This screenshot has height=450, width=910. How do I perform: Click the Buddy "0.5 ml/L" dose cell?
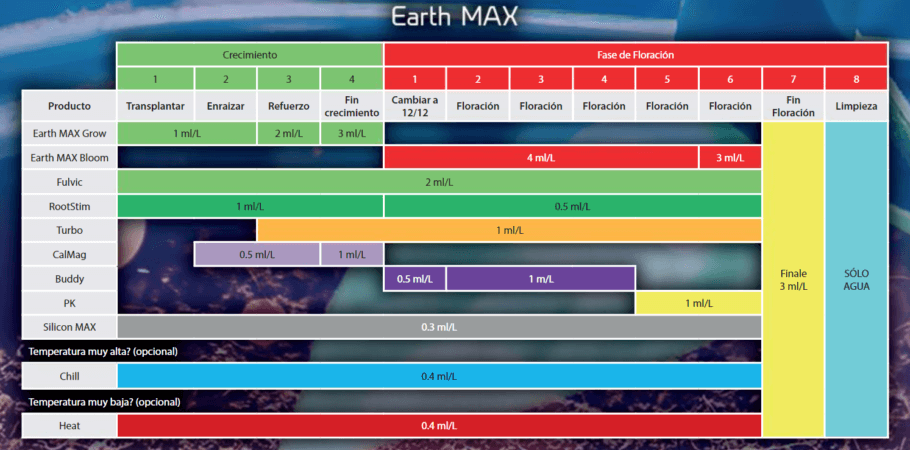click(415, 279)
